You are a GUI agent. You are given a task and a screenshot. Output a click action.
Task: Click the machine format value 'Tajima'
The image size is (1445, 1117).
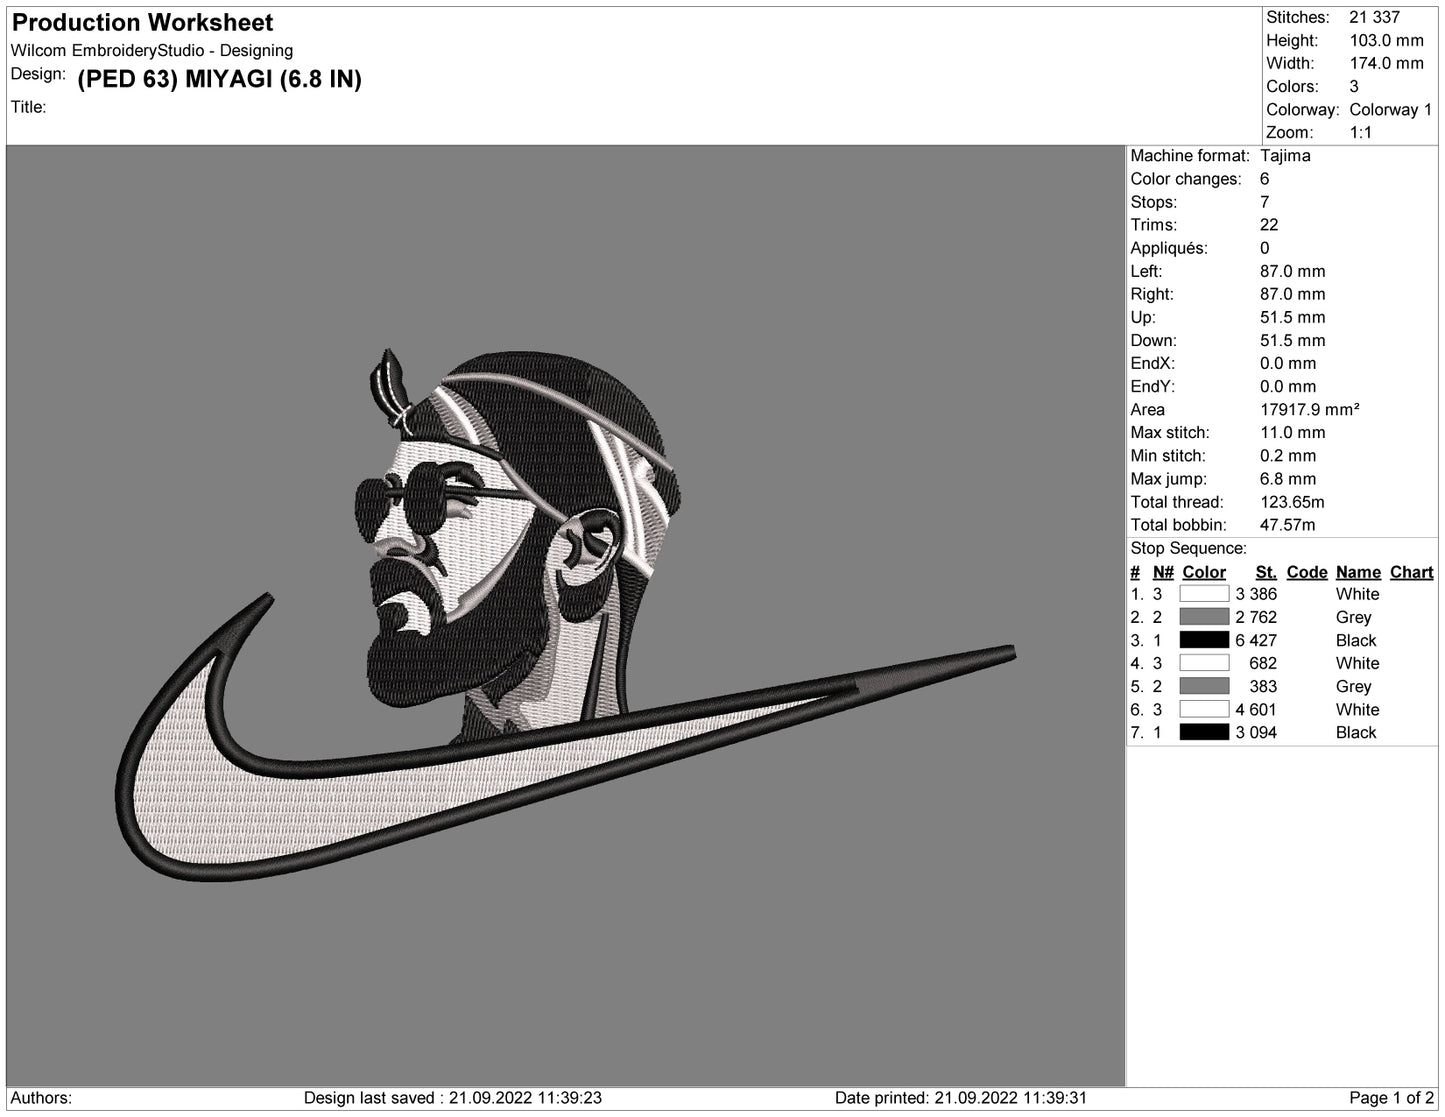pos(1285,155)
